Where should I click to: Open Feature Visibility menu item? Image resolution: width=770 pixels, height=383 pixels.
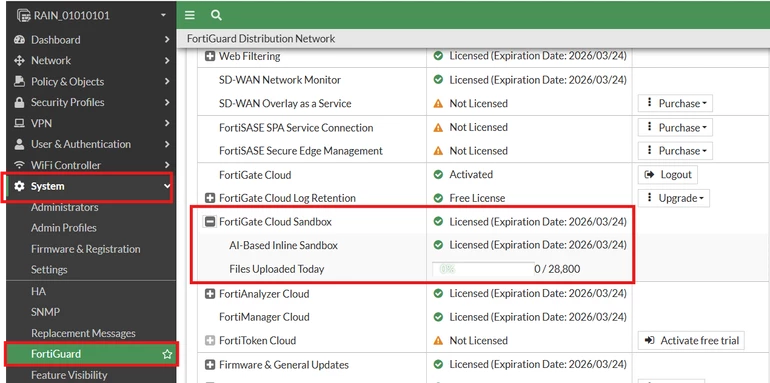pyautogui.click(x=69, y=375)
